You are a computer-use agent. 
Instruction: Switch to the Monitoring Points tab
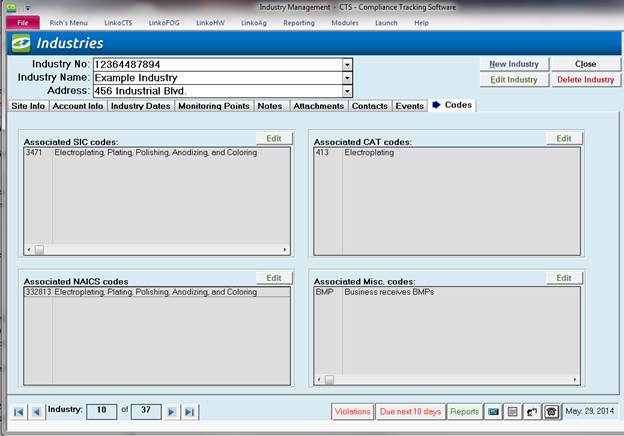214,105
